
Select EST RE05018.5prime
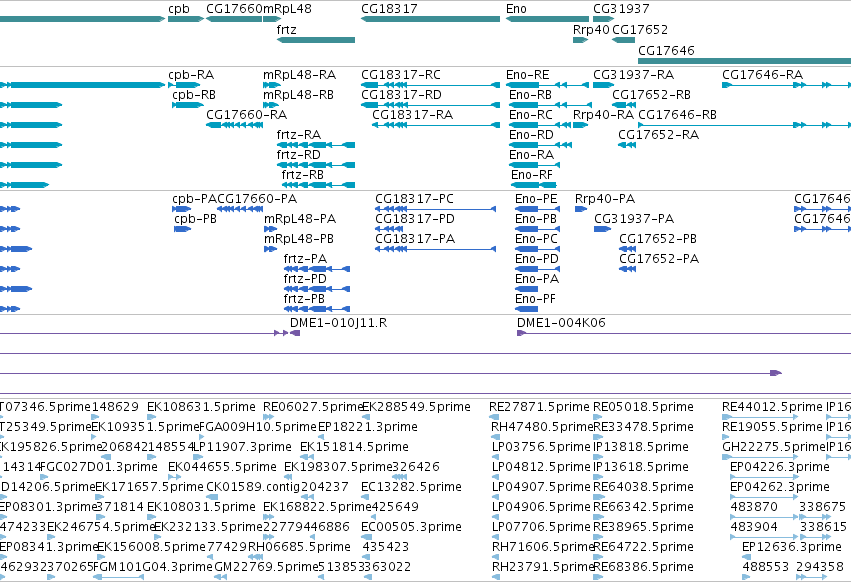[643, 407]
